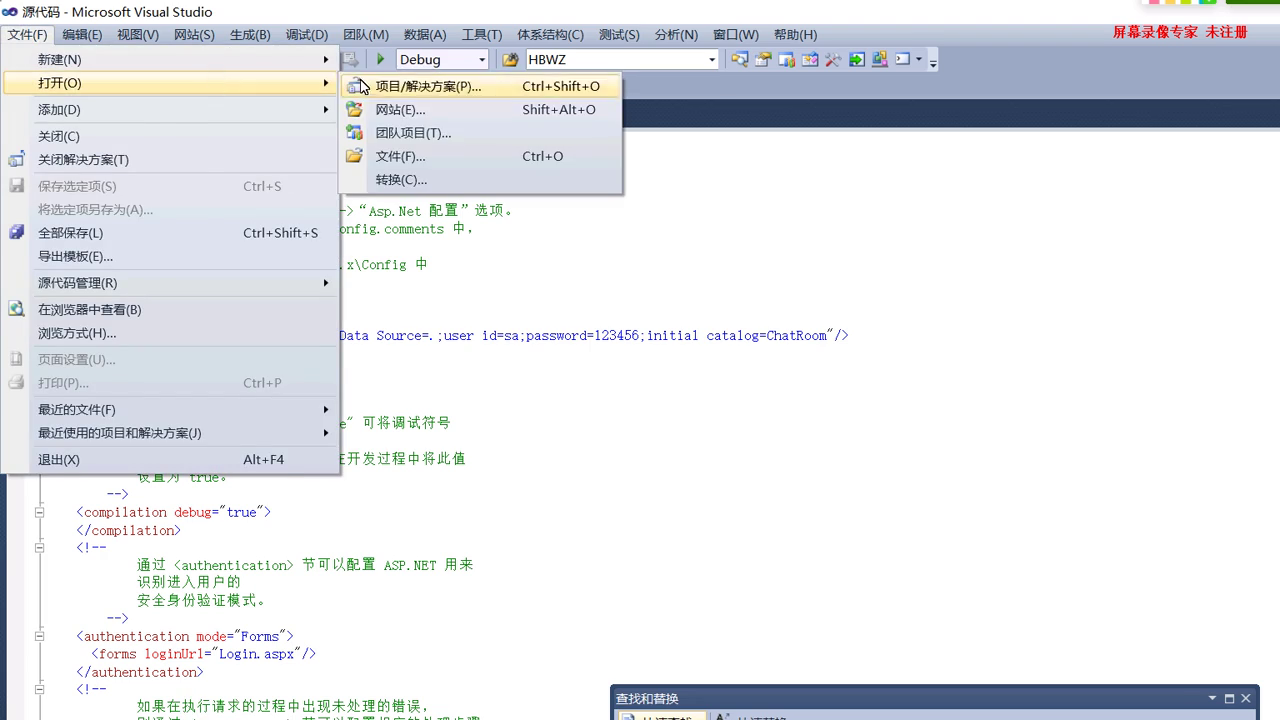Expand the 新建(N) submenu

click(x=326, y=60)
